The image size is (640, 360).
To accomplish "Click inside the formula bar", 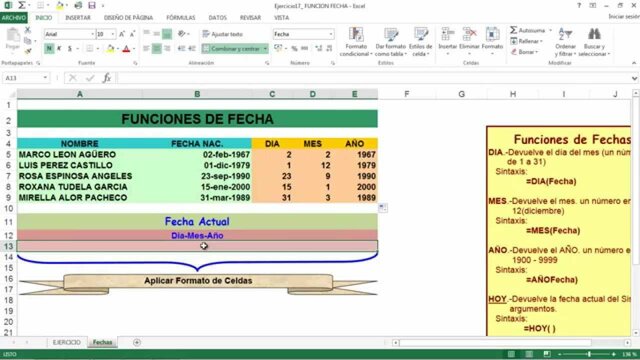I will 373,78.
